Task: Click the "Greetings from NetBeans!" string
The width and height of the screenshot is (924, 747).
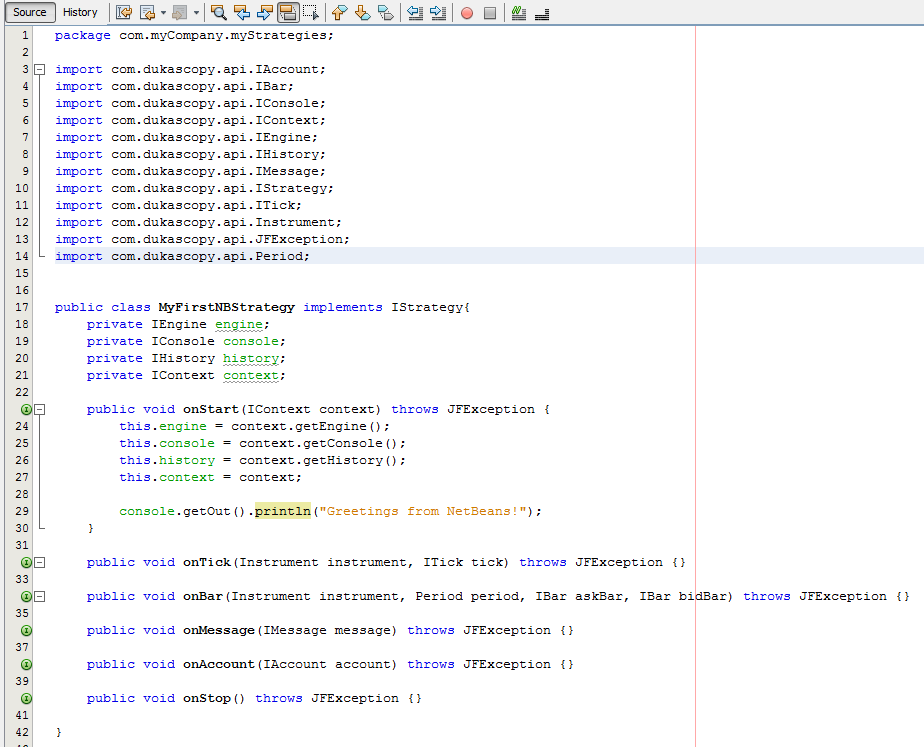Action: pyautogui.click(x=423, y=511)
